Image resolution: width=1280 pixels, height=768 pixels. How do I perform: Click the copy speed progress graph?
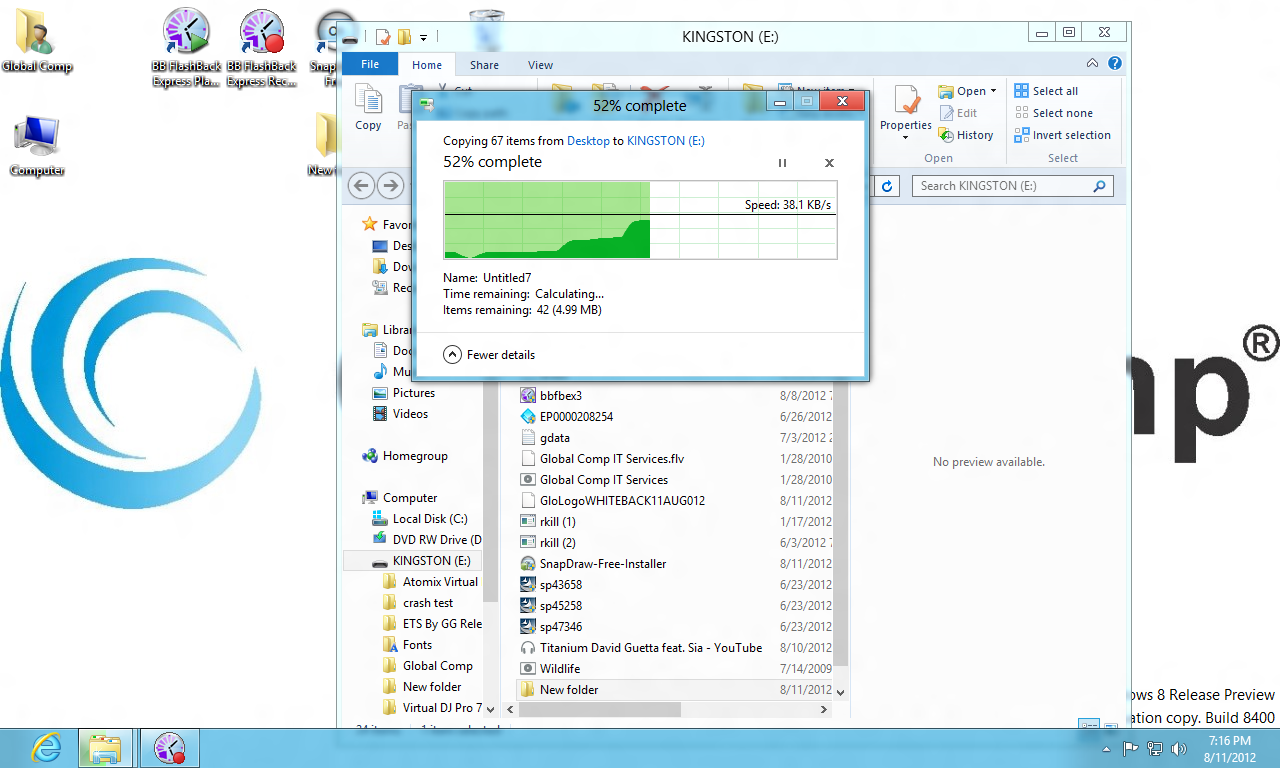click(640, 220)
